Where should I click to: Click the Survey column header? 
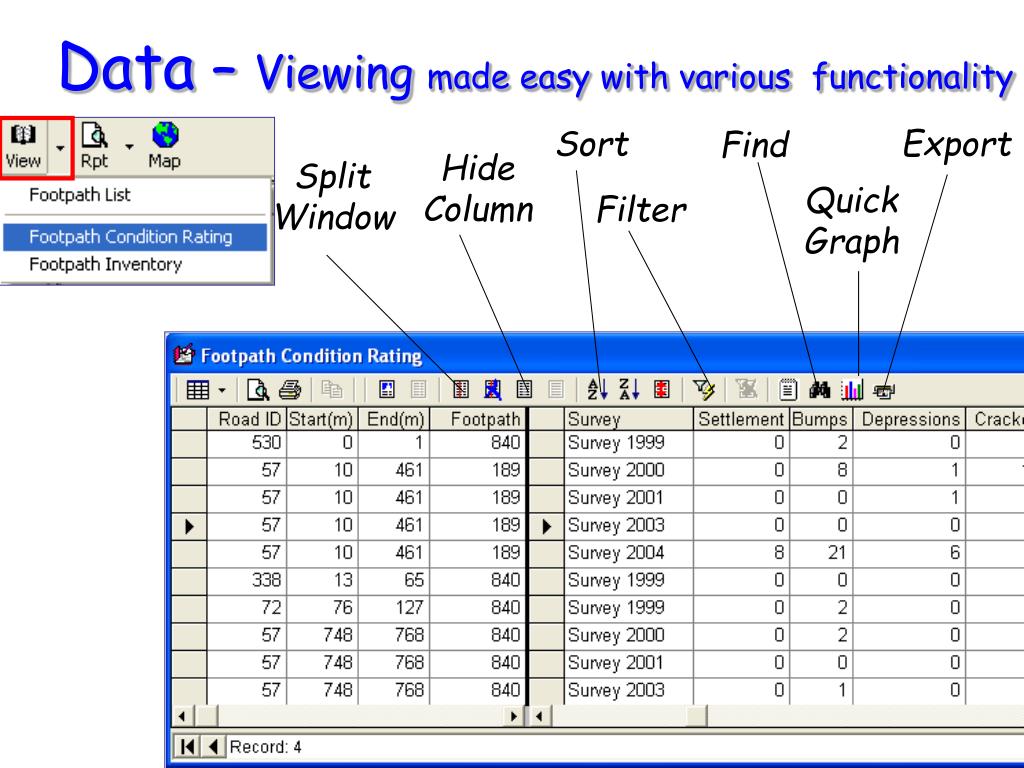pos(626,419)
